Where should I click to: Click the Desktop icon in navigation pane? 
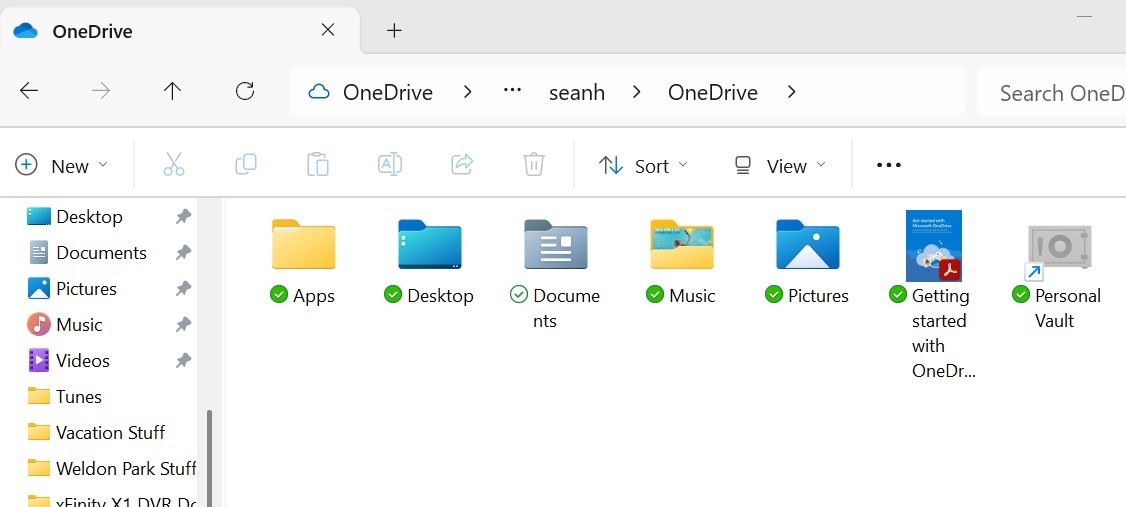point(39,216)
